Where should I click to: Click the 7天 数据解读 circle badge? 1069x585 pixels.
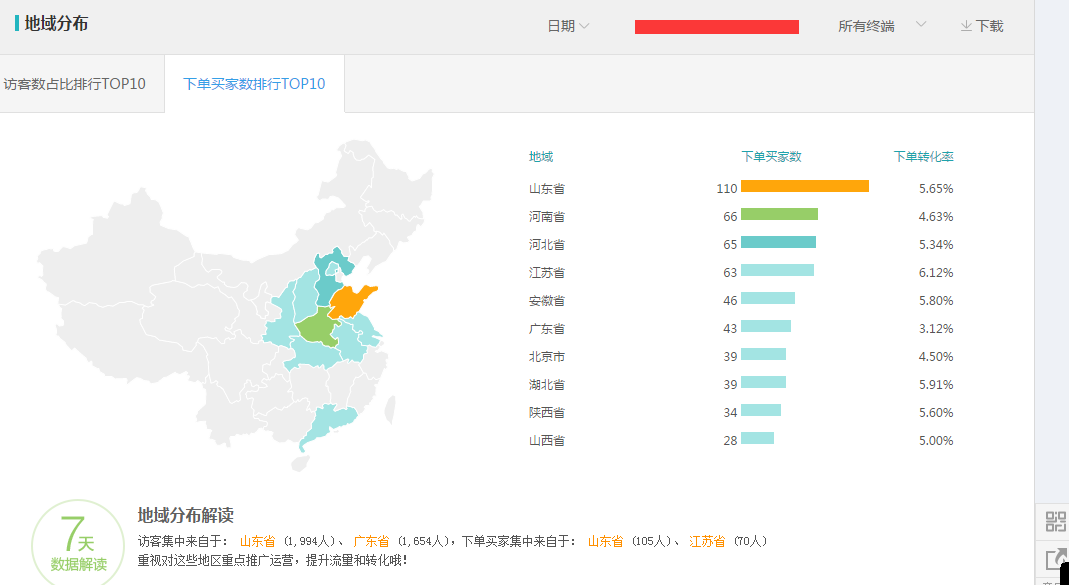tap(78, 544)
